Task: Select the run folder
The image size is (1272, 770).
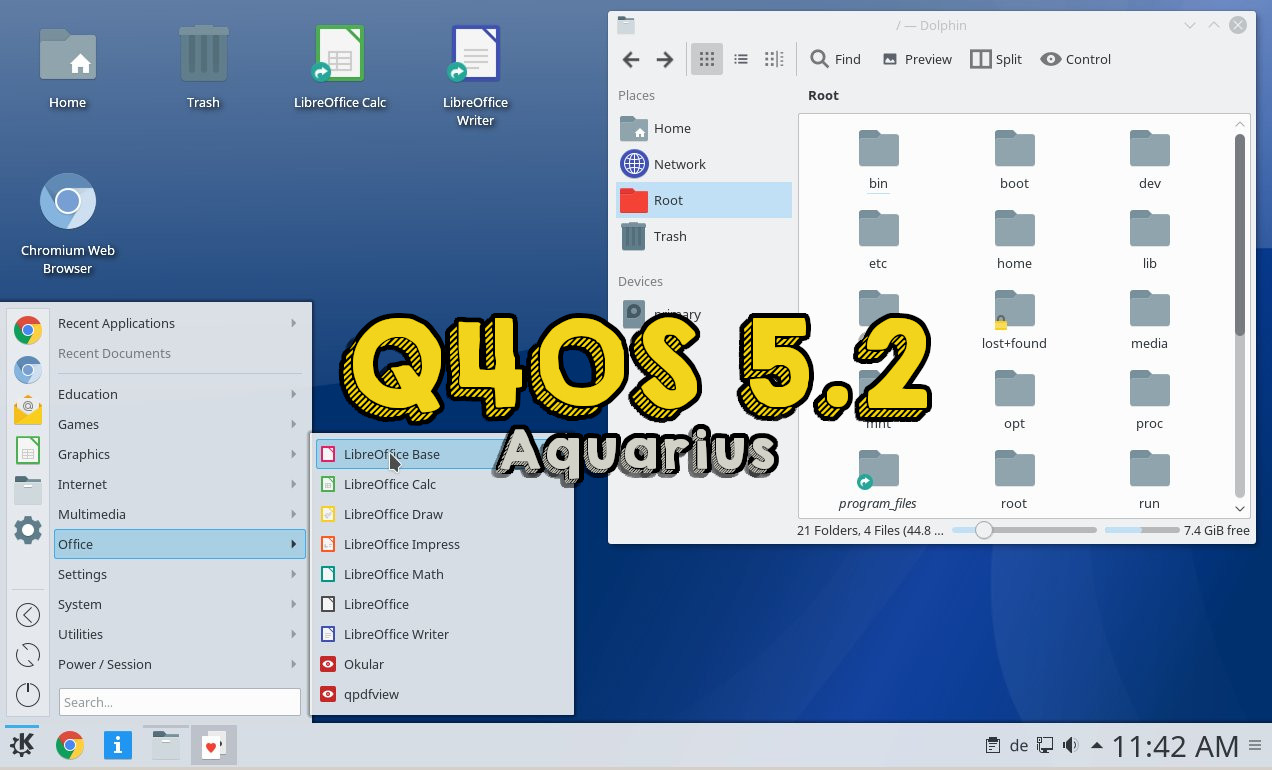Action: point(1150,479)
